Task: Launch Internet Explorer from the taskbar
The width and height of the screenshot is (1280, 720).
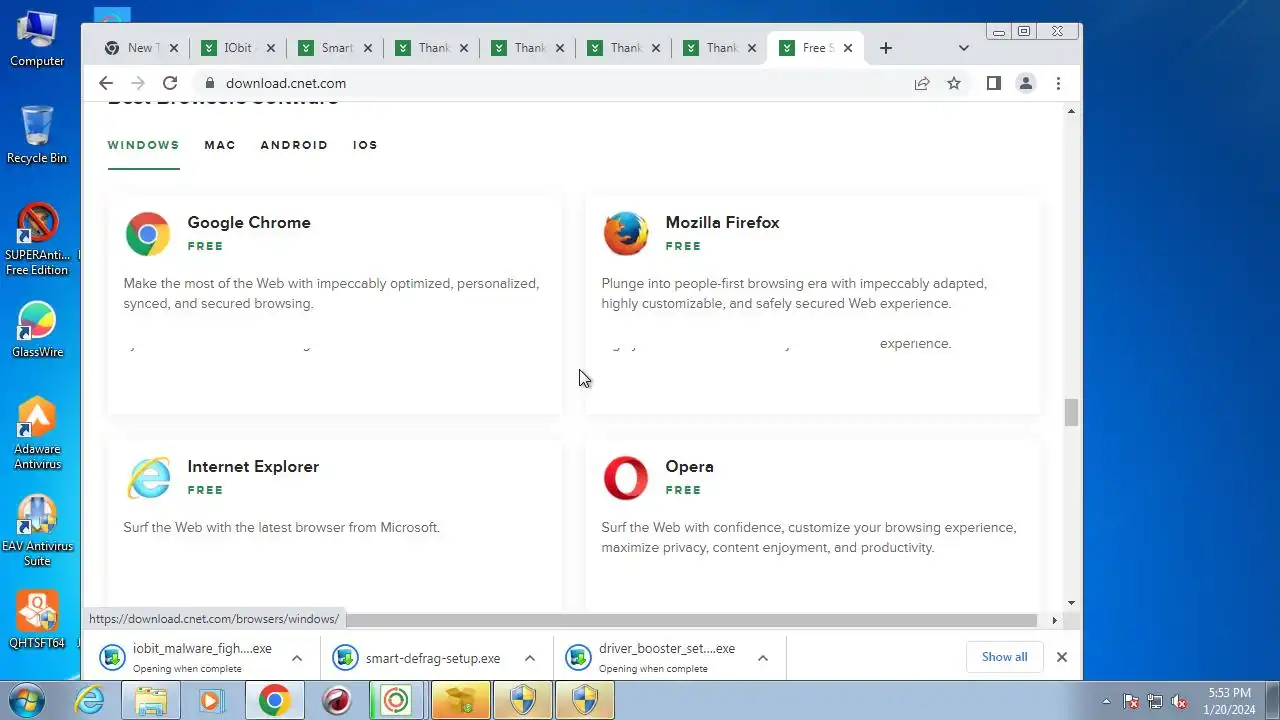Action: [90, 700]
